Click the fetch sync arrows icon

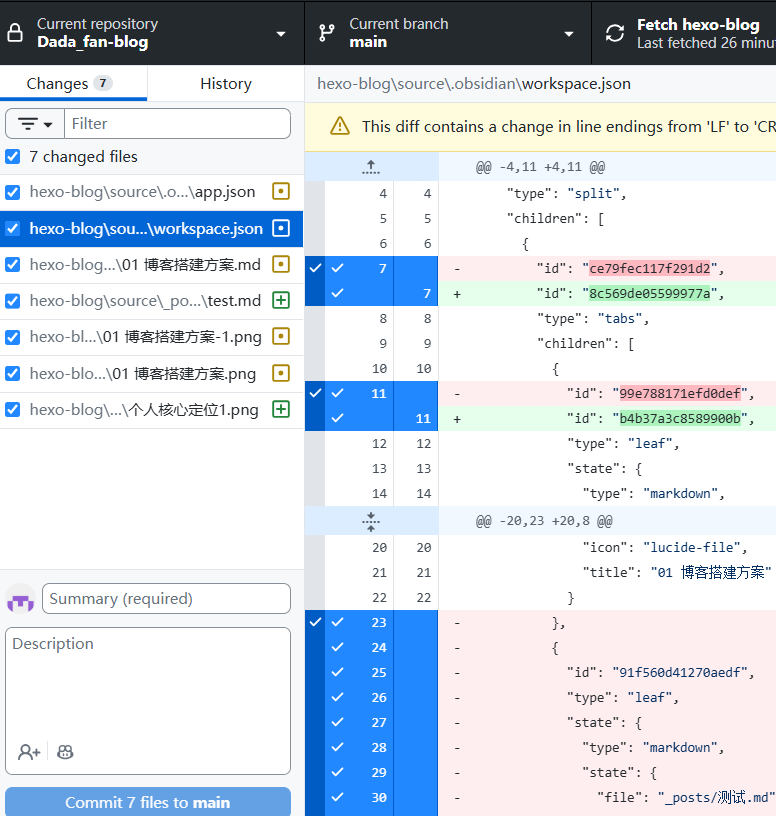click(615, 33)
